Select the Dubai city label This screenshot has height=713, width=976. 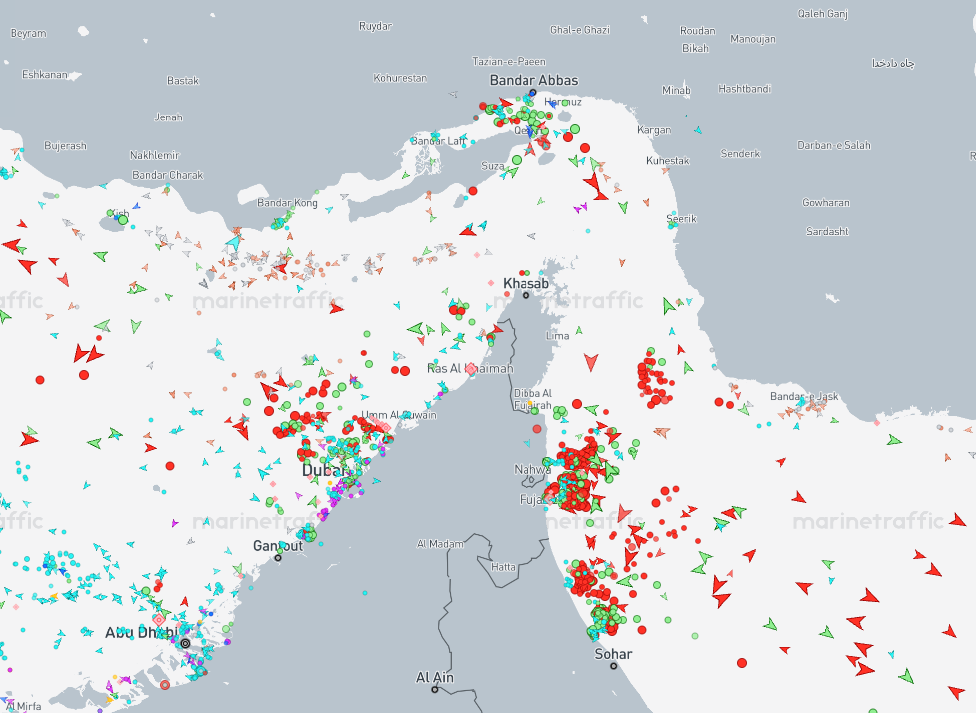pos(326,470)
